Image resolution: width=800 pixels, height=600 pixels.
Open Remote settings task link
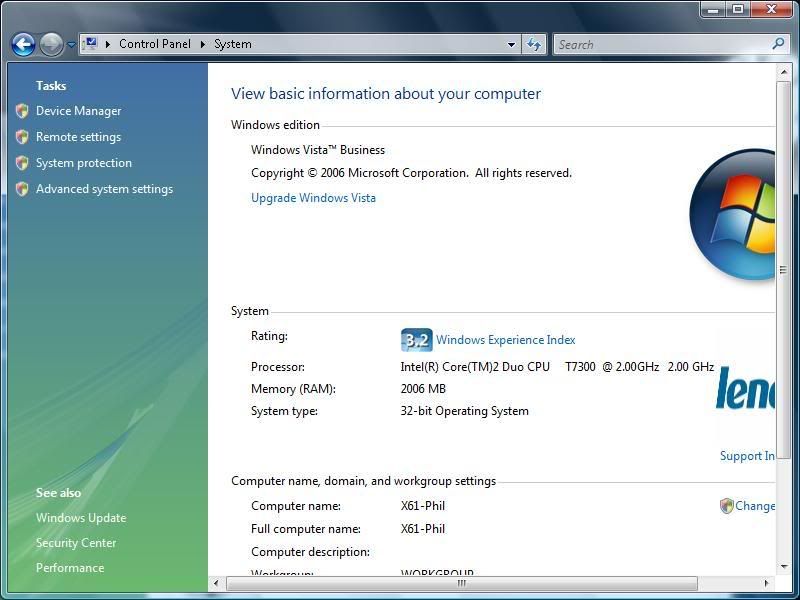click(x=79, y=137)
